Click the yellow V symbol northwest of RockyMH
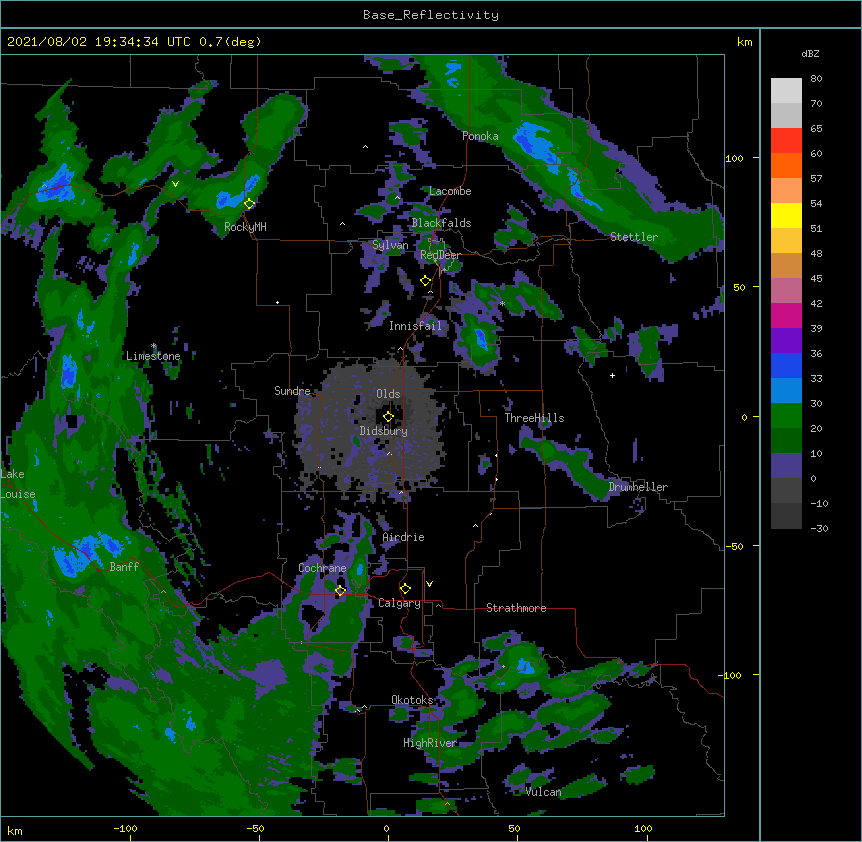Viewport: 862px width, 842px height. click(x=175, y=184)
